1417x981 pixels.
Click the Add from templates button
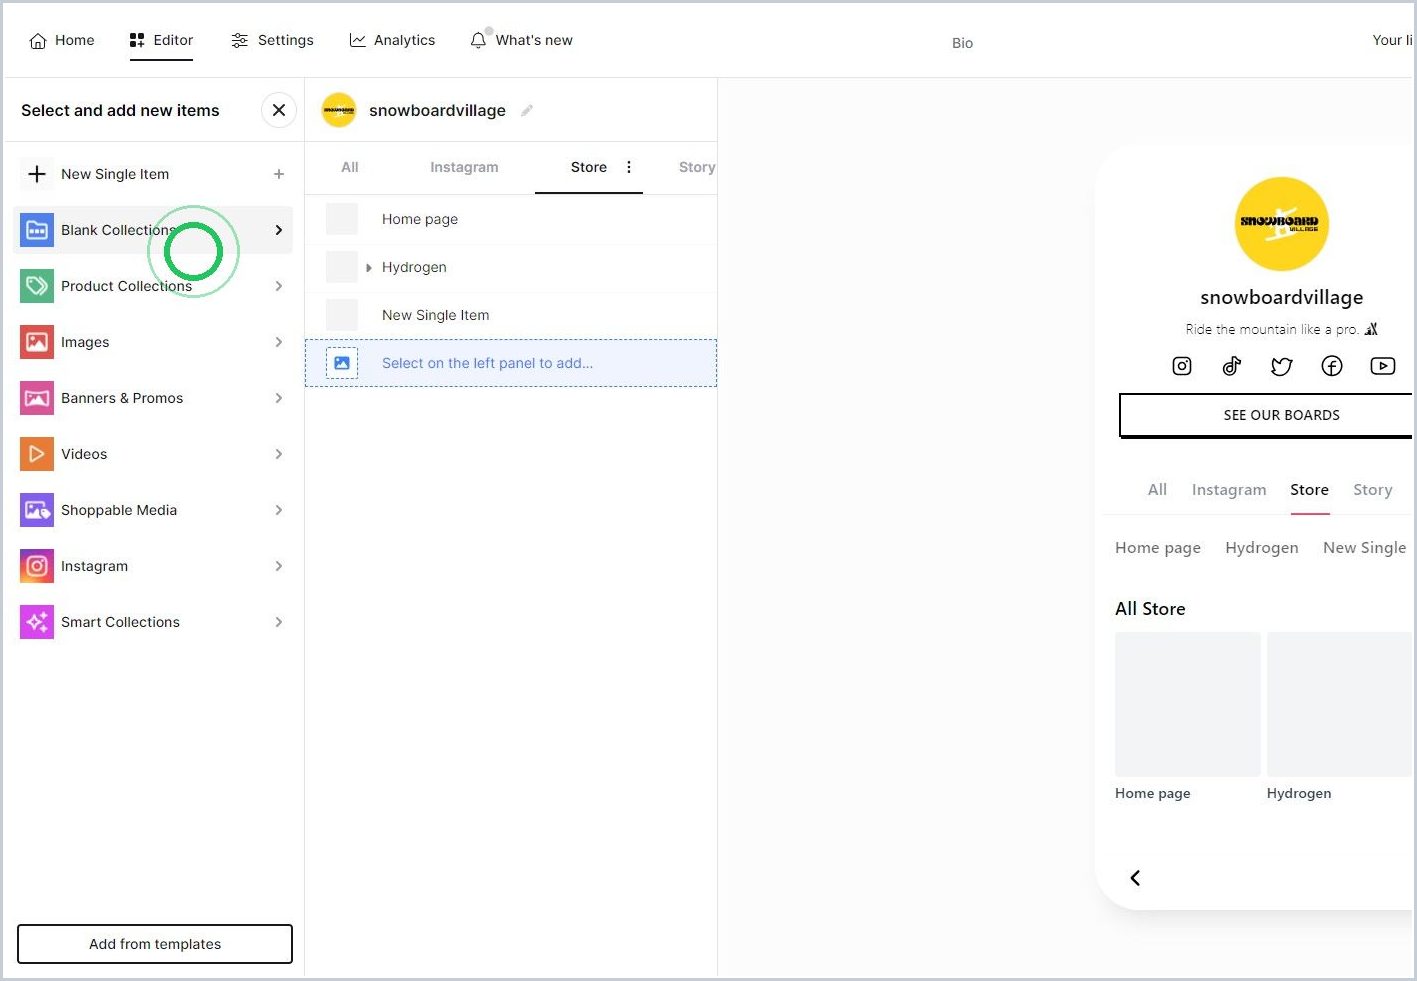(x=155, y=944)
